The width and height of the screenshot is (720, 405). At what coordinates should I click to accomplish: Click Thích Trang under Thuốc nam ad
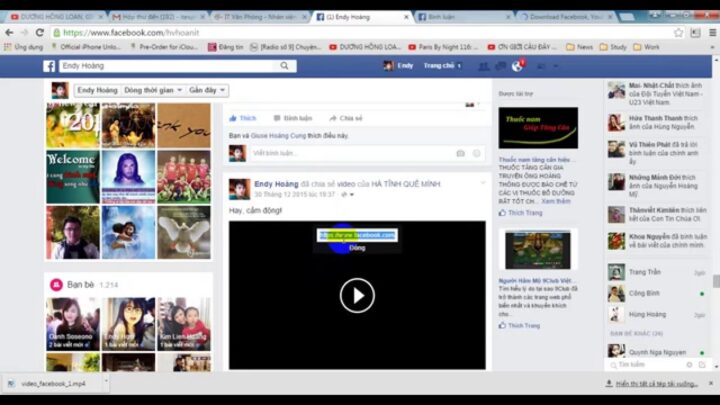[x=521, y=213]
